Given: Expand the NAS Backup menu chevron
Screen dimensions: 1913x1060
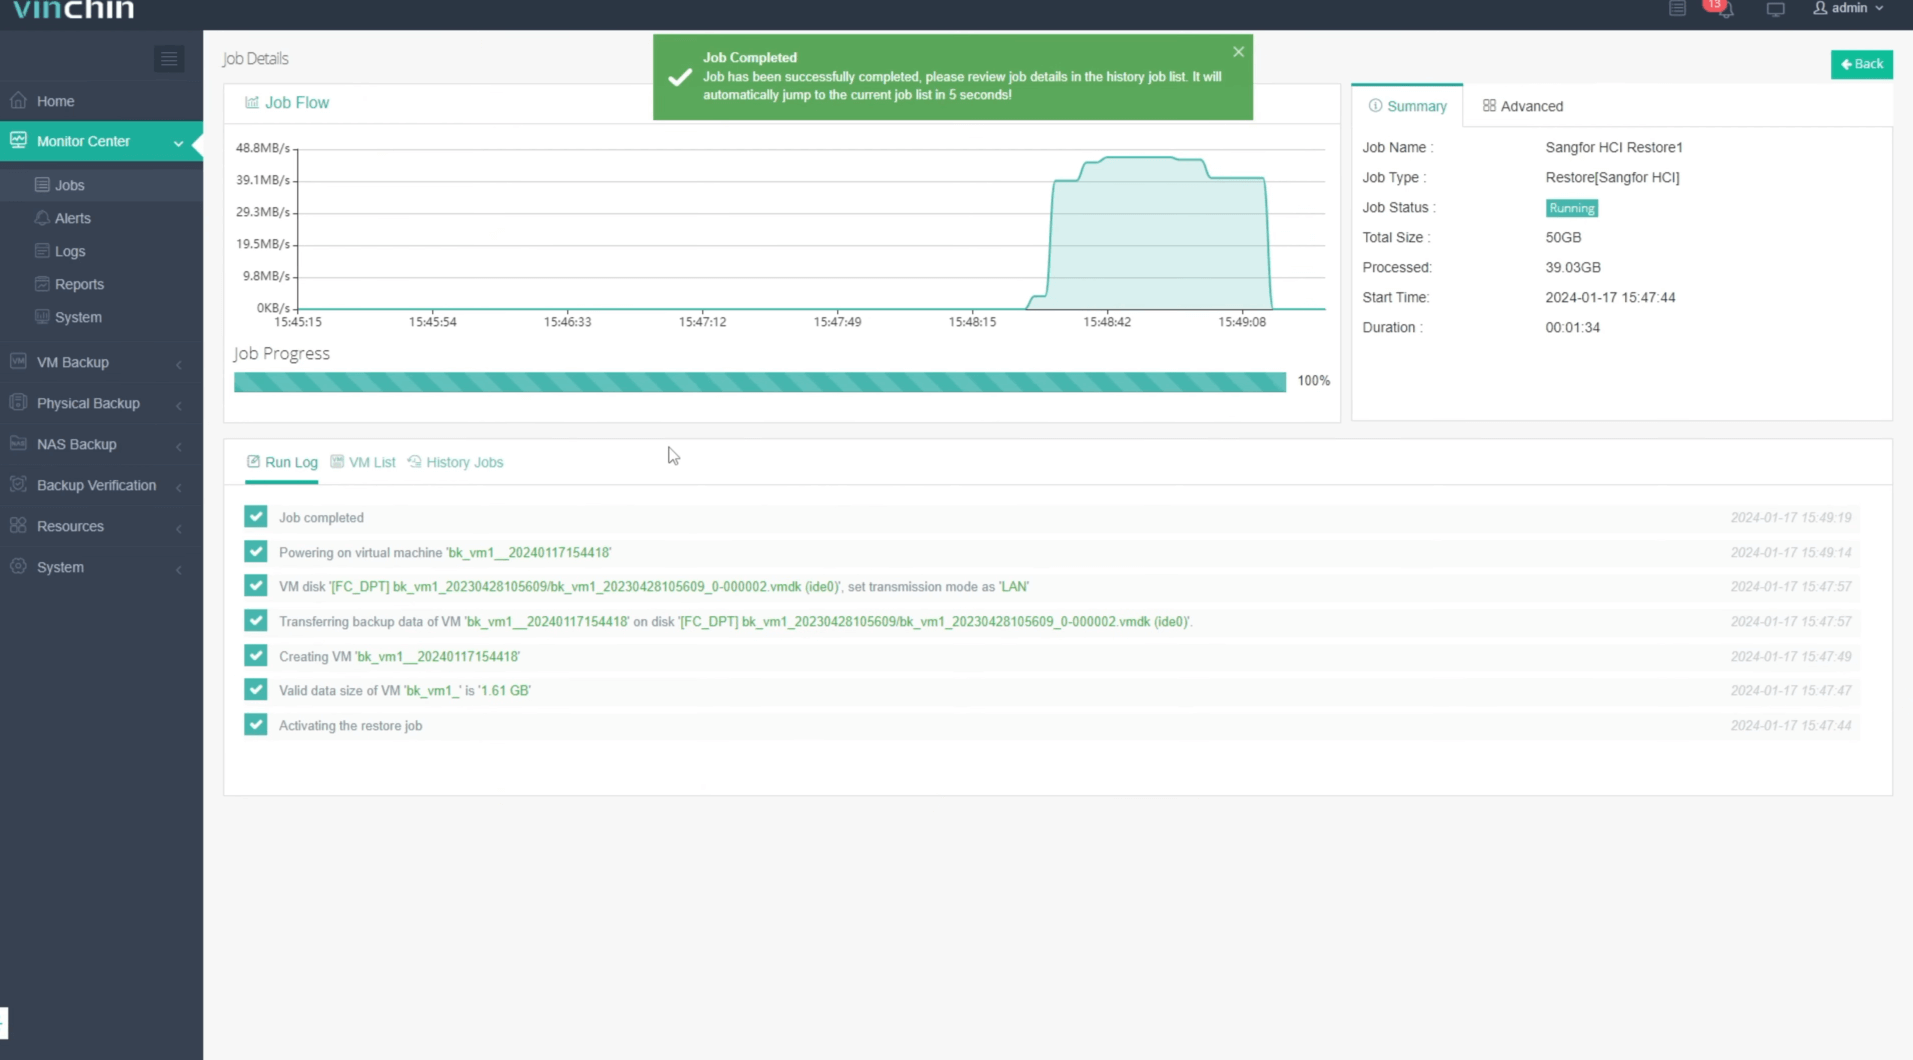Looking at the screenshot, I should [179, 446].
